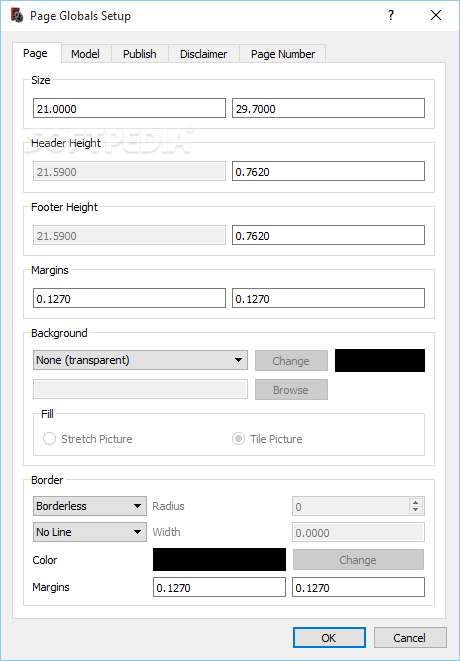Click the second Border Margins field
Image resolution: width=460 pixels, height=661 pixels.
coord(358,587)
